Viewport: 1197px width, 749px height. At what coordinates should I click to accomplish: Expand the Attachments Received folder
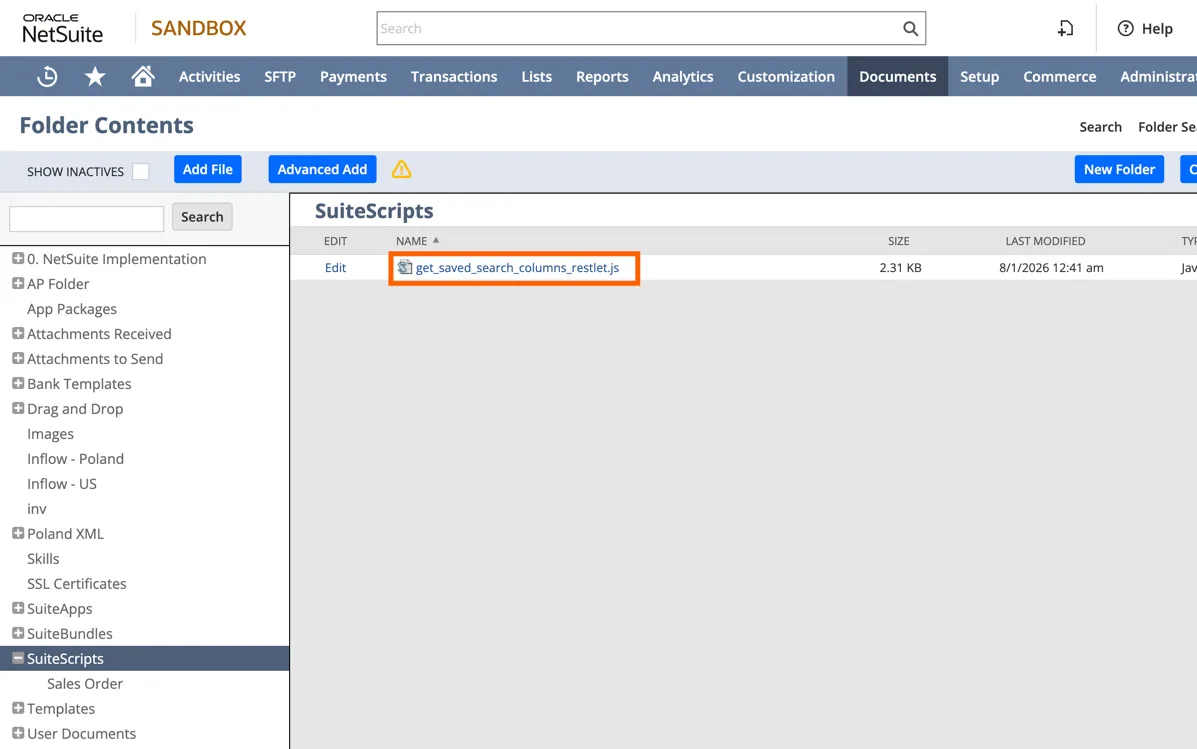pos(18,334)
